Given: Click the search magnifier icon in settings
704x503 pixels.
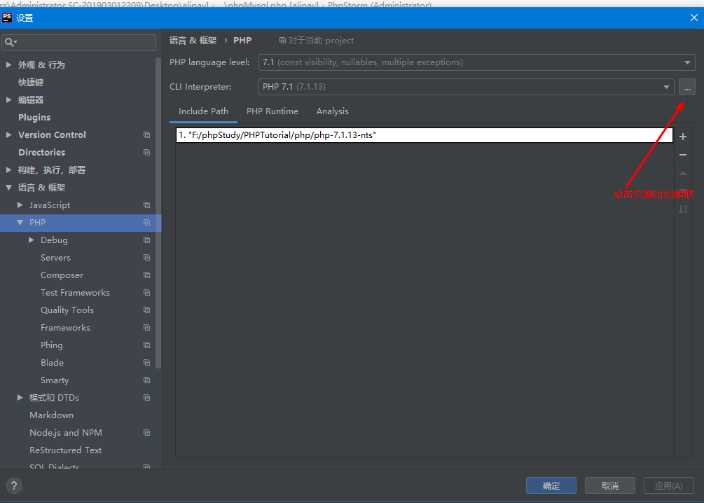Looking at the screenshot, I should tap(9, 42).
